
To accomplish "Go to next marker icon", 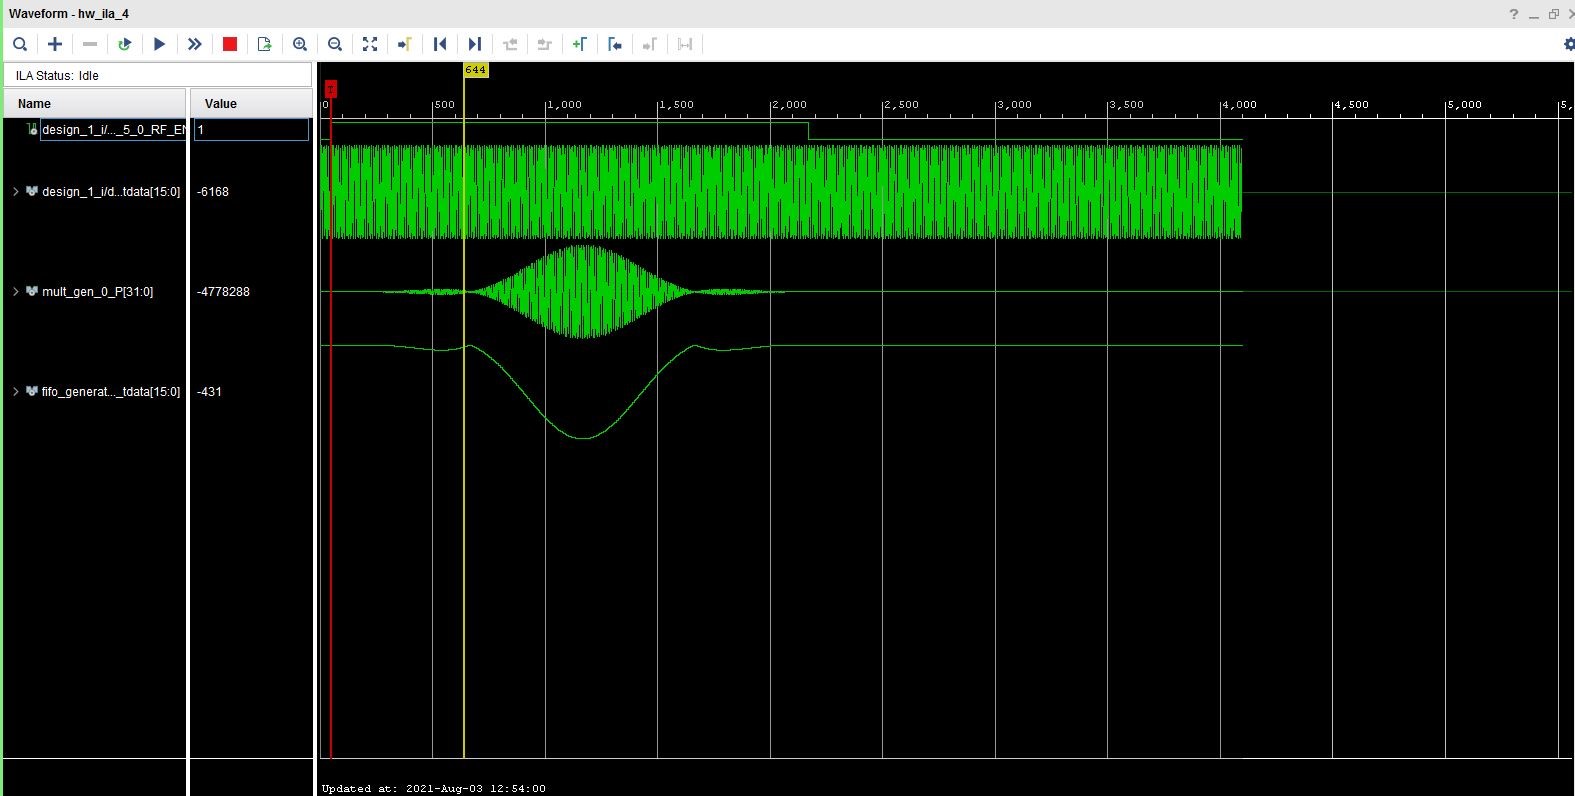I will coord(650,44).
